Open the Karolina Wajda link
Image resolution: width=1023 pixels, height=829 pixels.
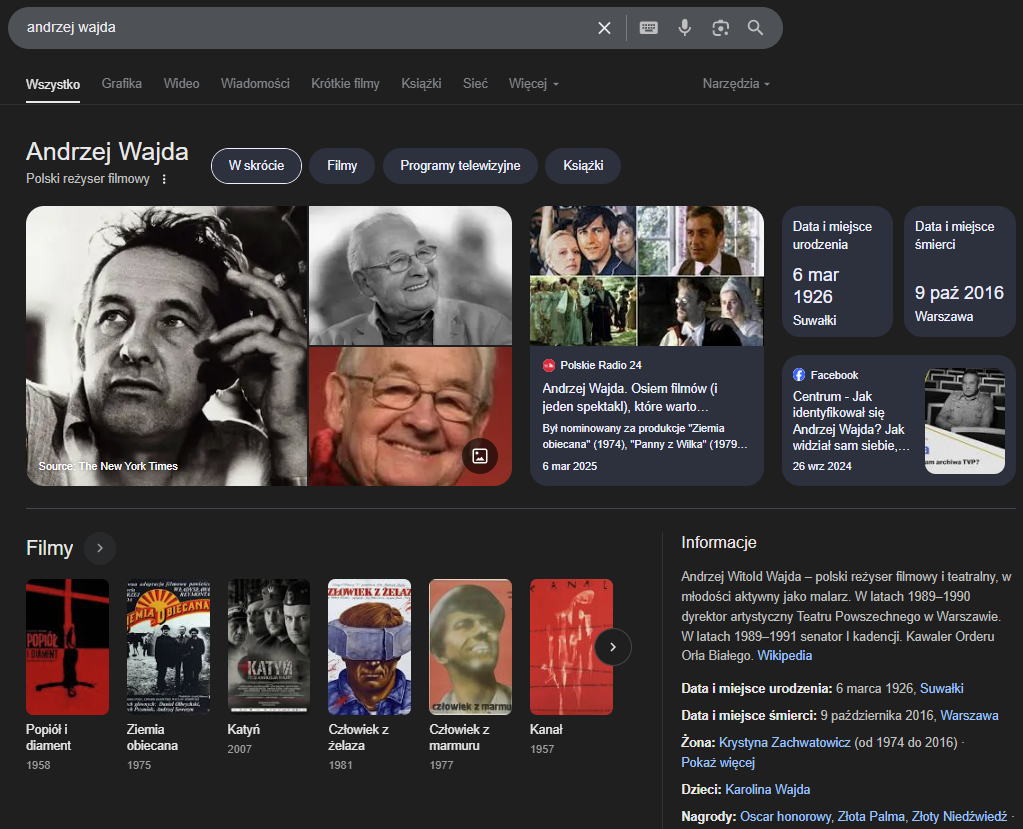(x=767, y=790)
